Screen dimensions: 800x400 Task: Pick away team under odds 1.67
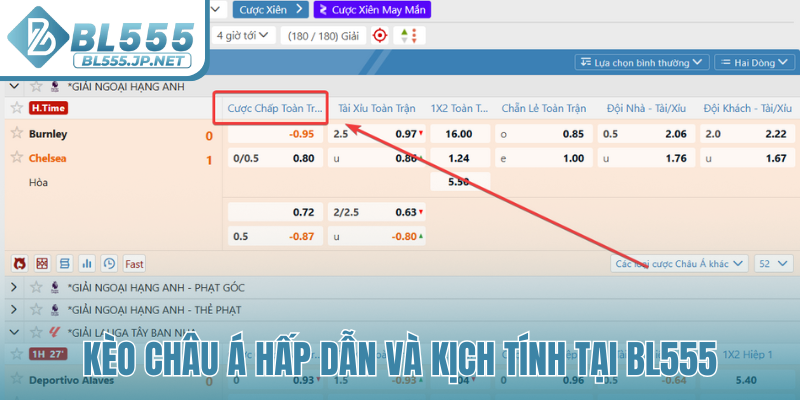pyautogui.click(x=747, y=158)
